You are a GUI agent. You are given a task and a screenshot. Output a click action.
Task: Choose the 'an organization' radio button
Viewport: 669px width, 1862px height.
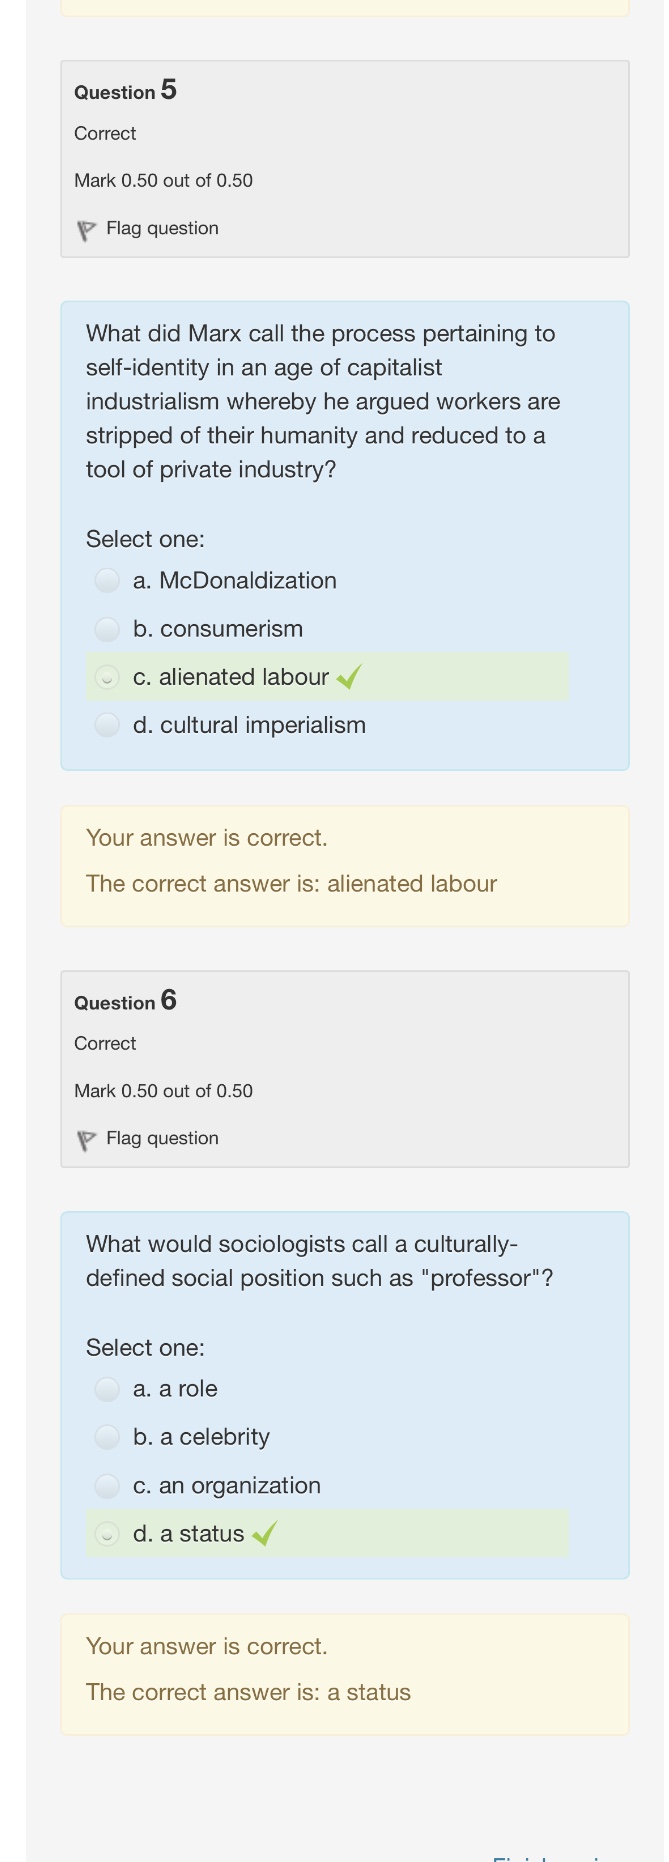(x=107, y=1486)
